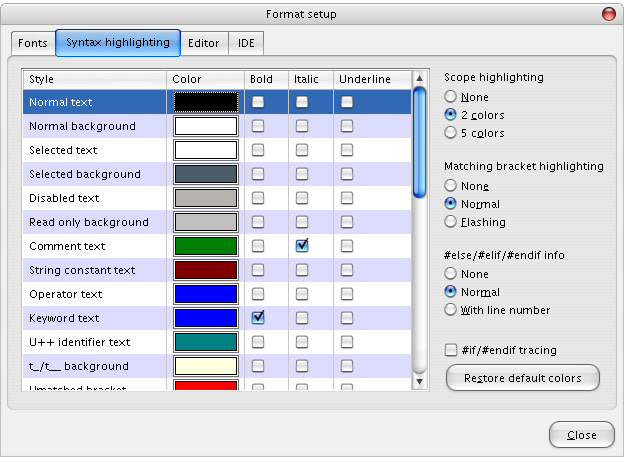Enable #if/#endif tracing checkbox
The image size is (624, 457).
(x=451, y=350)
